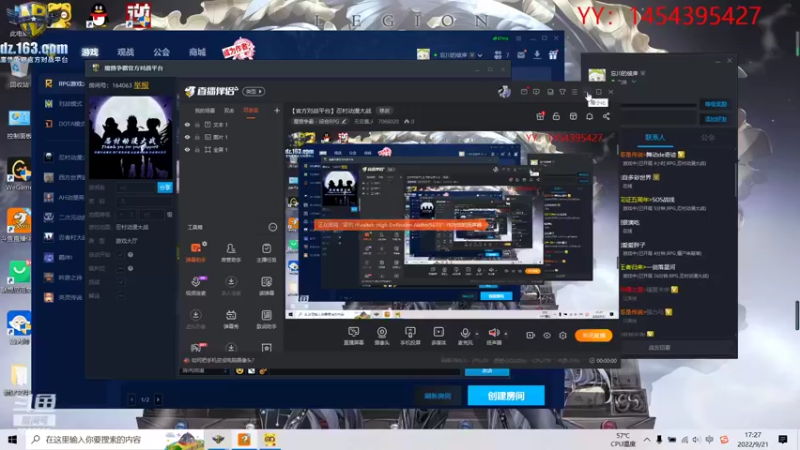
Task: Open the phone screen mirroring source
Action: click(x=410, y=336)
